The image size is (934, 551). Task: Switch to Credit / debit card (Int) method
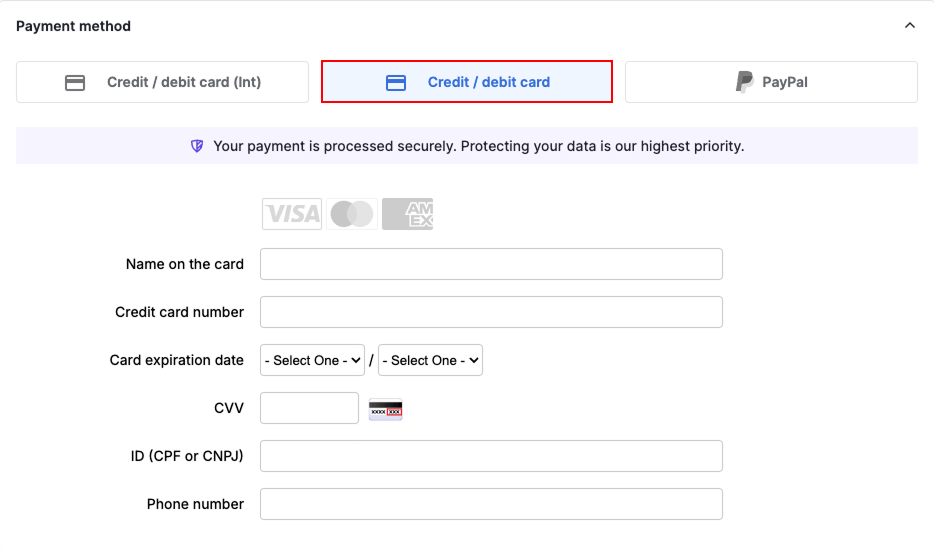162,82
